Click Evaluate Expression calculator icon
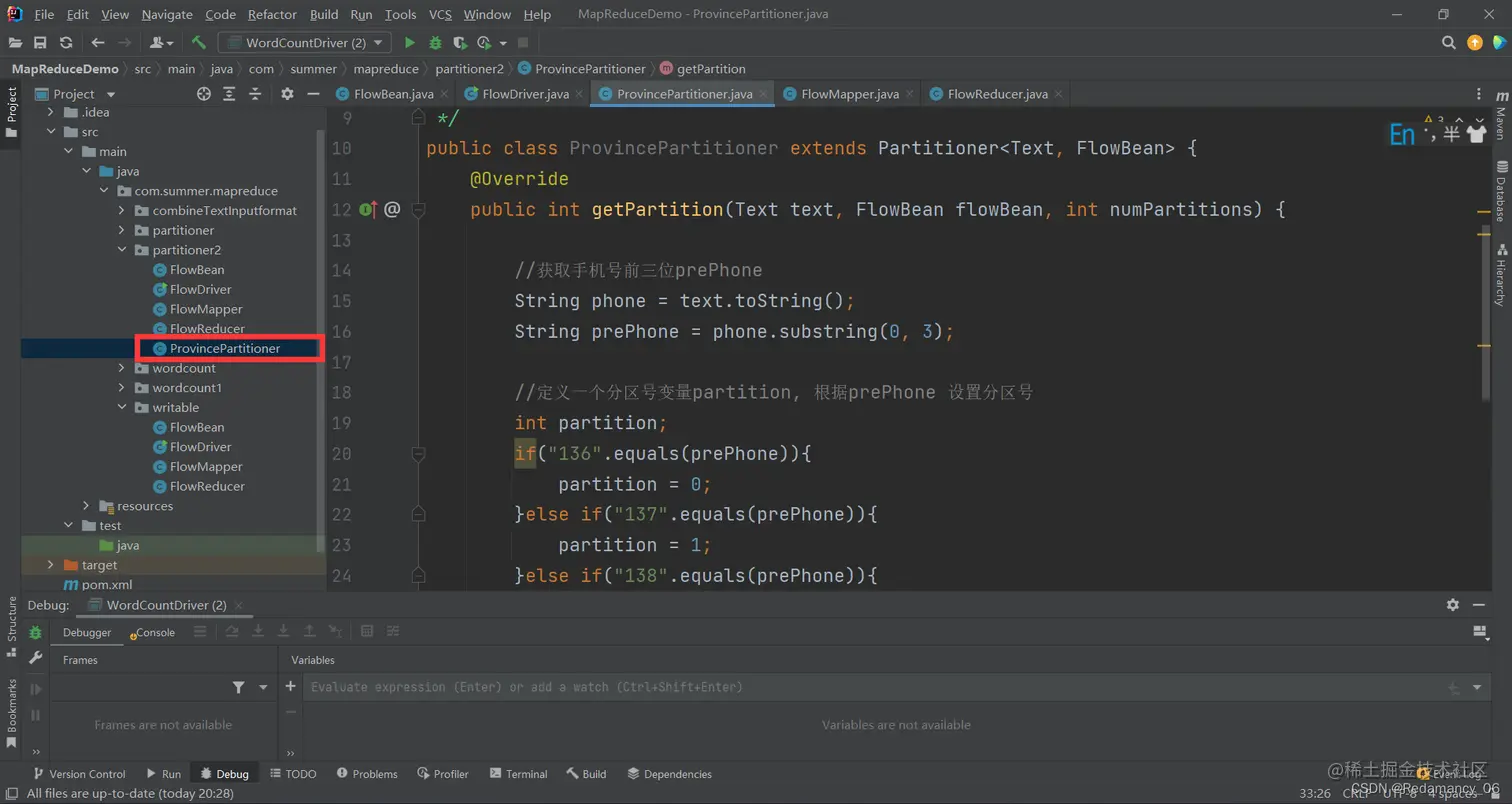Screen dimensions: 1512x804 coord(367,631)
